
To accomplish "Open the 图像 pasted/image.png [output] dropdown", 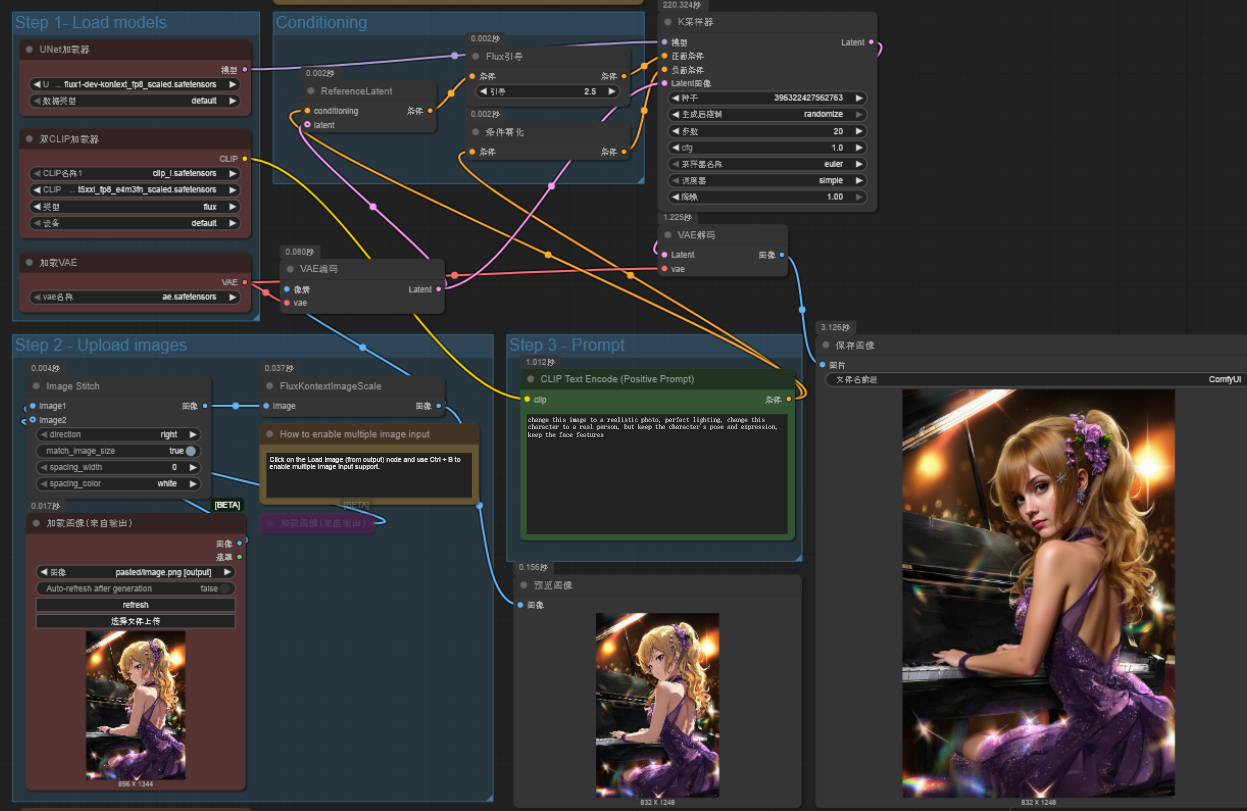I will point(135,572).
